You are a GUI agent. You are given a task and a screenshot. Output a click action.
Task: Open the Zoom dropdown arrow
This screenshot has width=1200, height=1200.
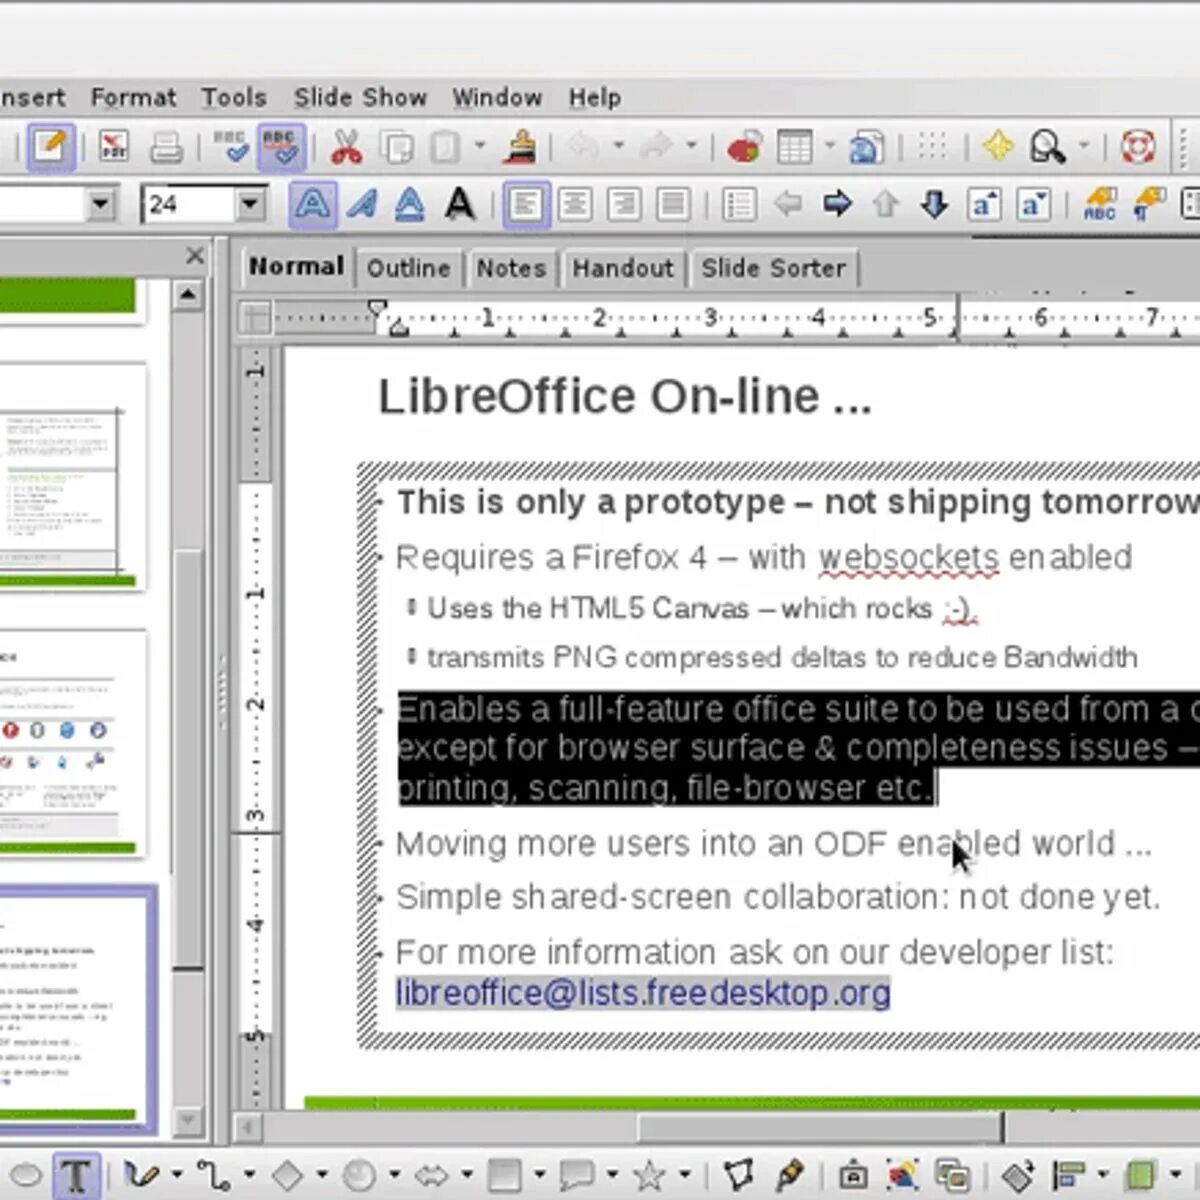[1084, 146]
